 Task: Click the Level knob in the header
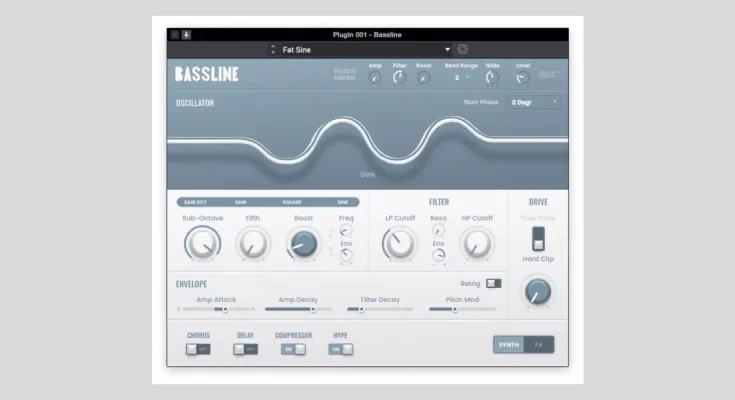(523, 77)
